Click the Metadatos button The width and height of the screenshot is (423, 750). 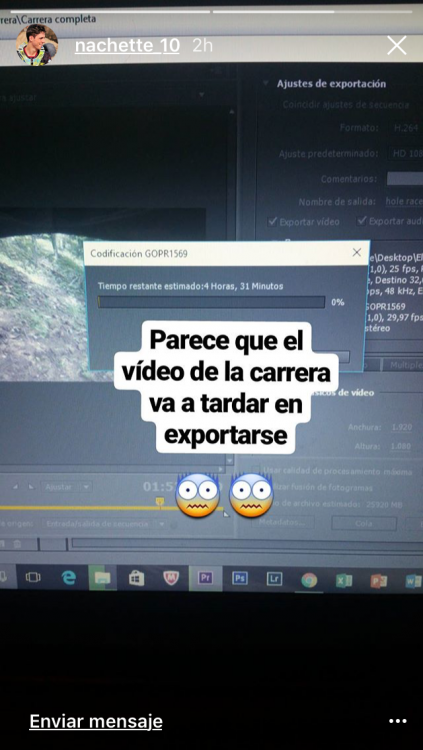coord(283,522)
